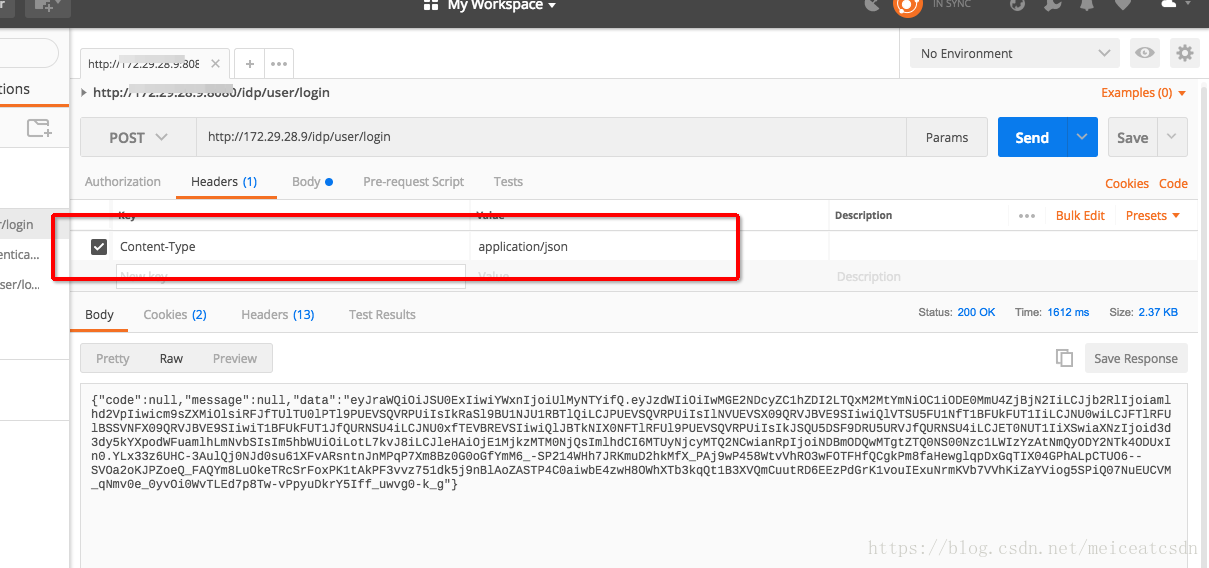Open the response Cookies (2) tab
The width and height of the screenshot is (1209, 568).
[175, 314]
